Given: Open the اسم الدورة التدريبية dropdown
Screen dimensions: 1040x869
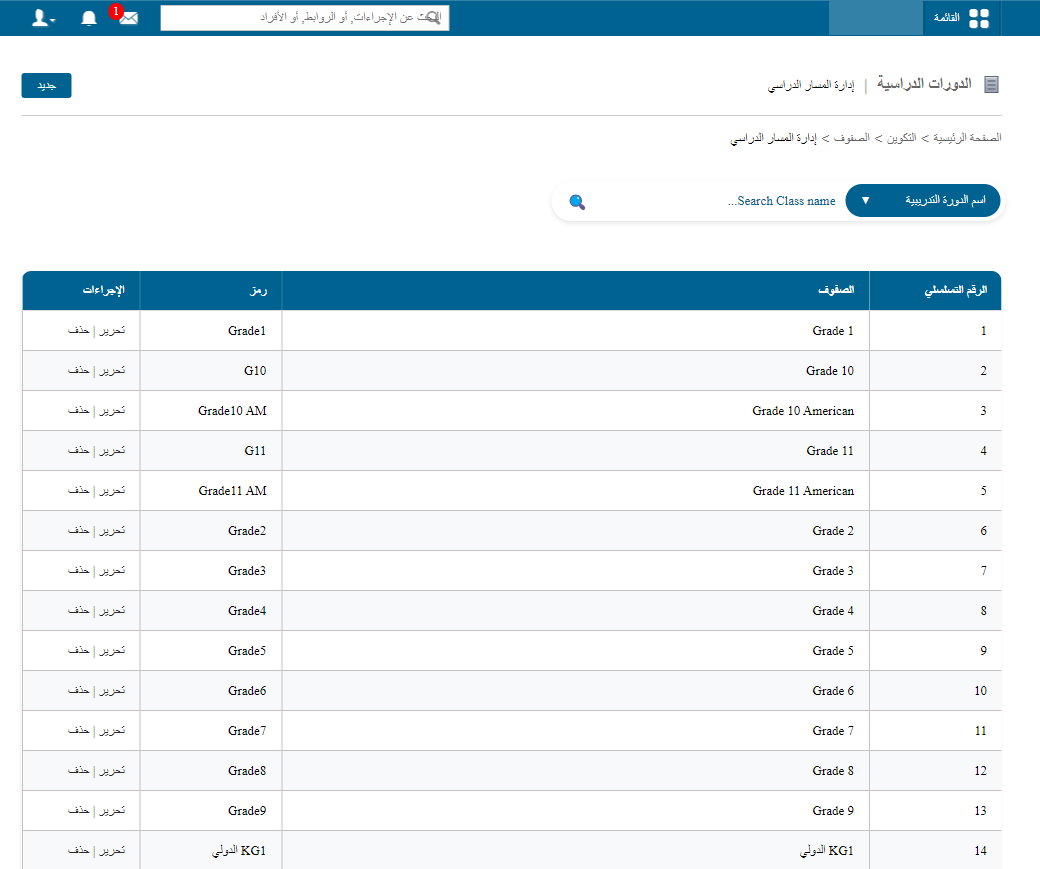Looking at the screenshot, I should [x=923, y=200].
